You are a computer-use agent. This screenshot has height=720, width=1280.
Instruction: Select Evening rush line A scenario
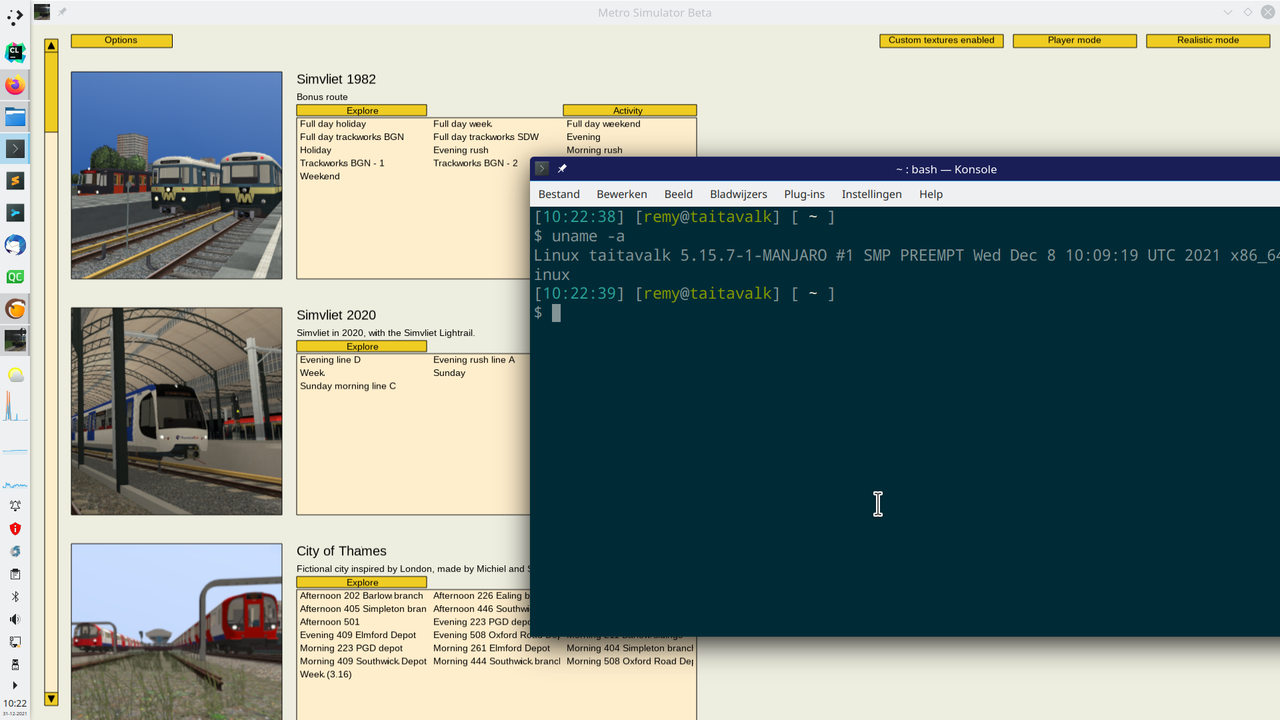click(474, 360)
